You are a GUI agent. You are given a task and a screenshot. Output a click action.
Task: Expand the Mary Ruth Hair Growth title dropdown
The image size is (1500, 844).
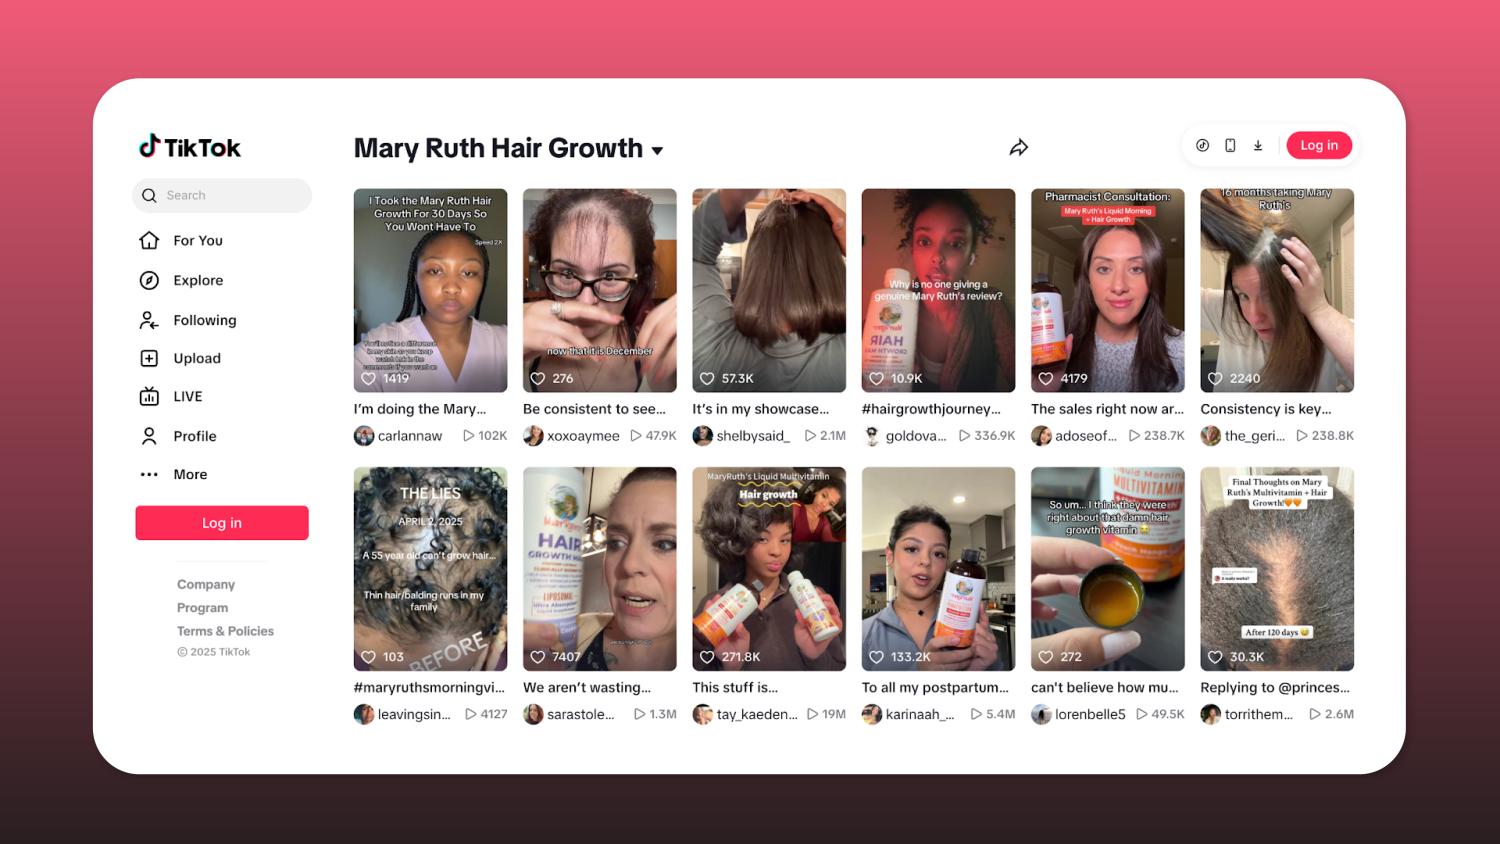click(657, 151)
